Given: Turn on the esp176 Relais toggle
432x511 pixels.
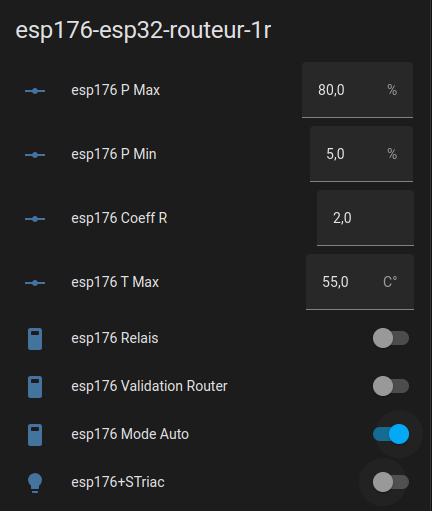Looking at the screenshot, I should coord(391,338).
